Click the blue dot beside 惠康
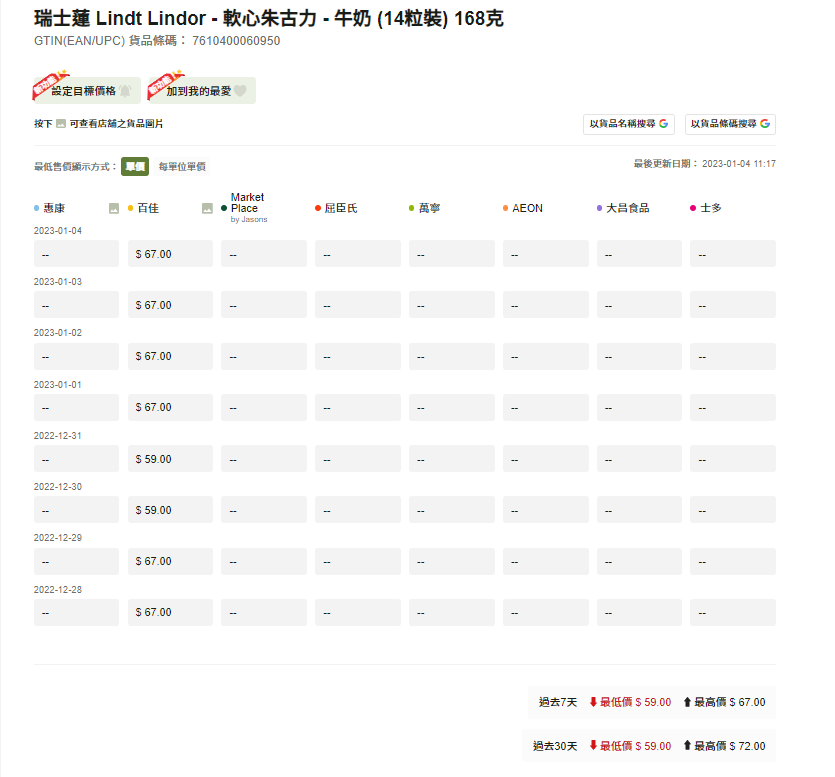835x777 pixels. pos(36,208)
